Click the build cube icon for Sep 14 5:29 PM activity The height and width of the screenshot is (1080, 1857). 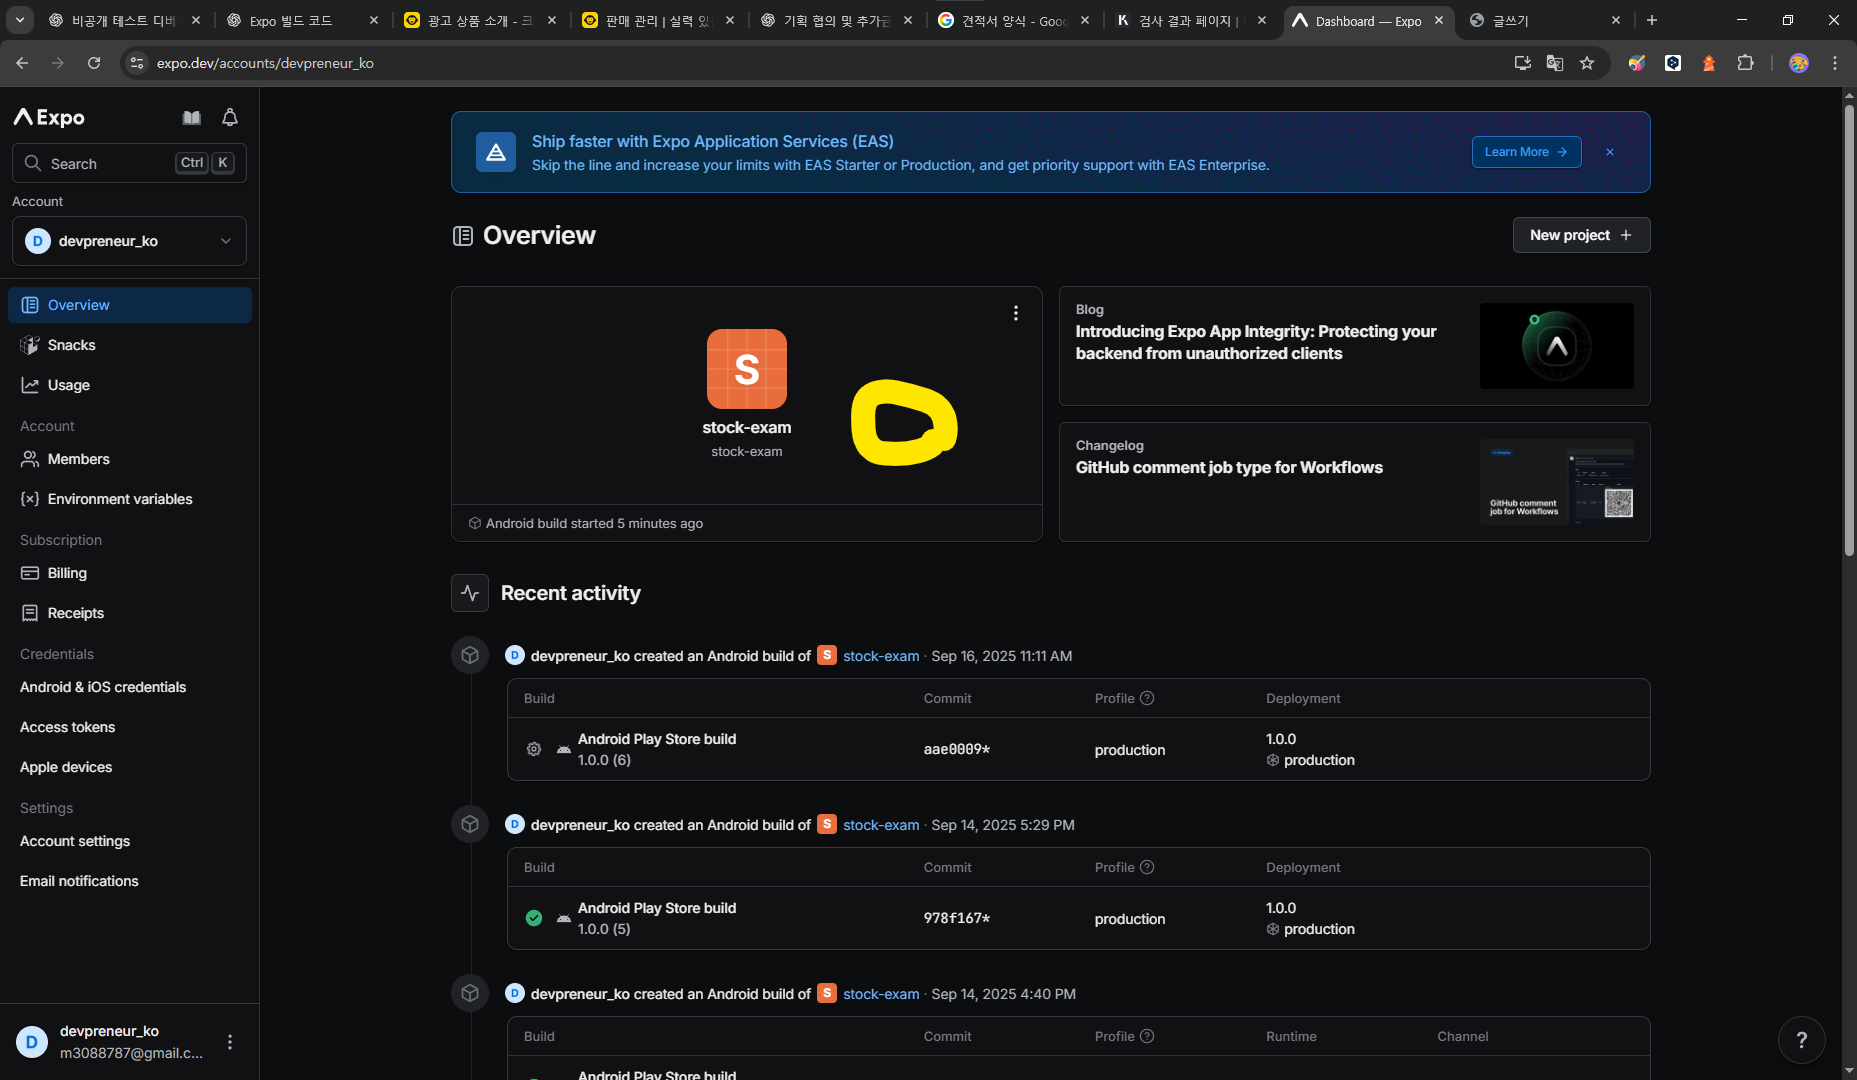(470, 825)
